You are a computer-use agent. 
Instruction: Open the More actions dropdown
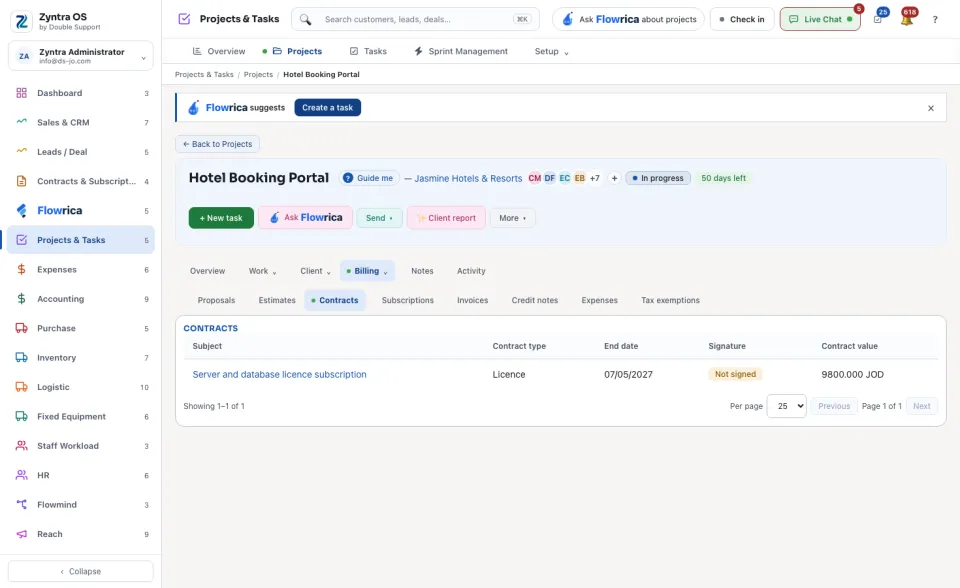pos(512,218)
